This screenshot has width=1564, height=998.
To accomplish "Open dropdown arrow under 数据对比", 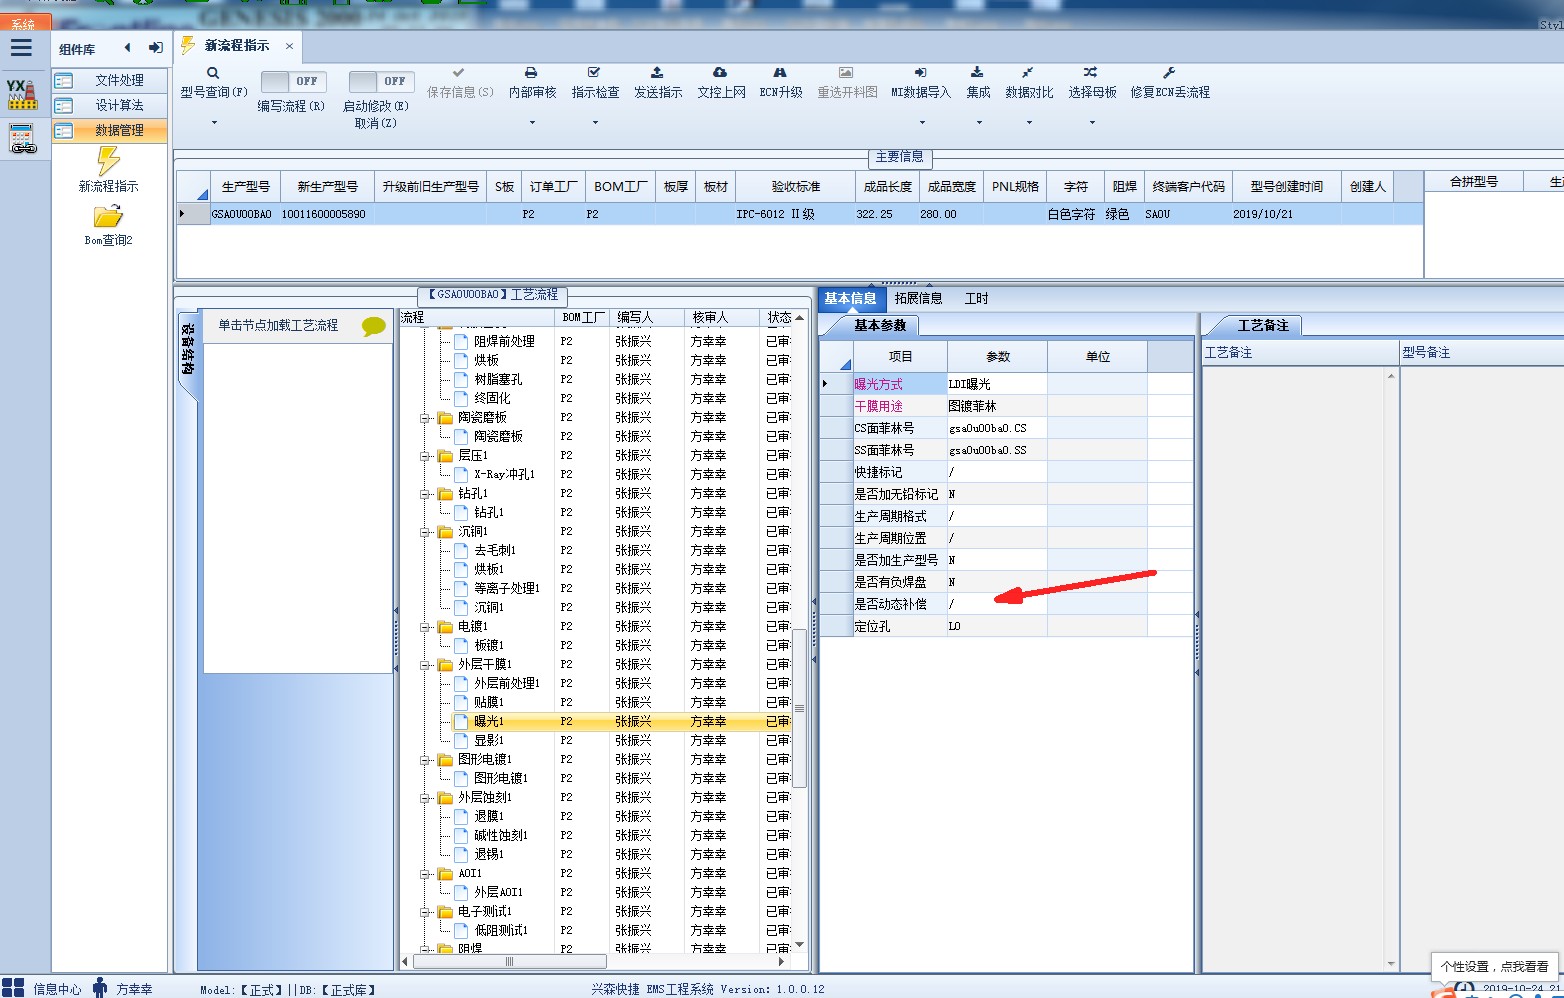I will (1029, 123).
